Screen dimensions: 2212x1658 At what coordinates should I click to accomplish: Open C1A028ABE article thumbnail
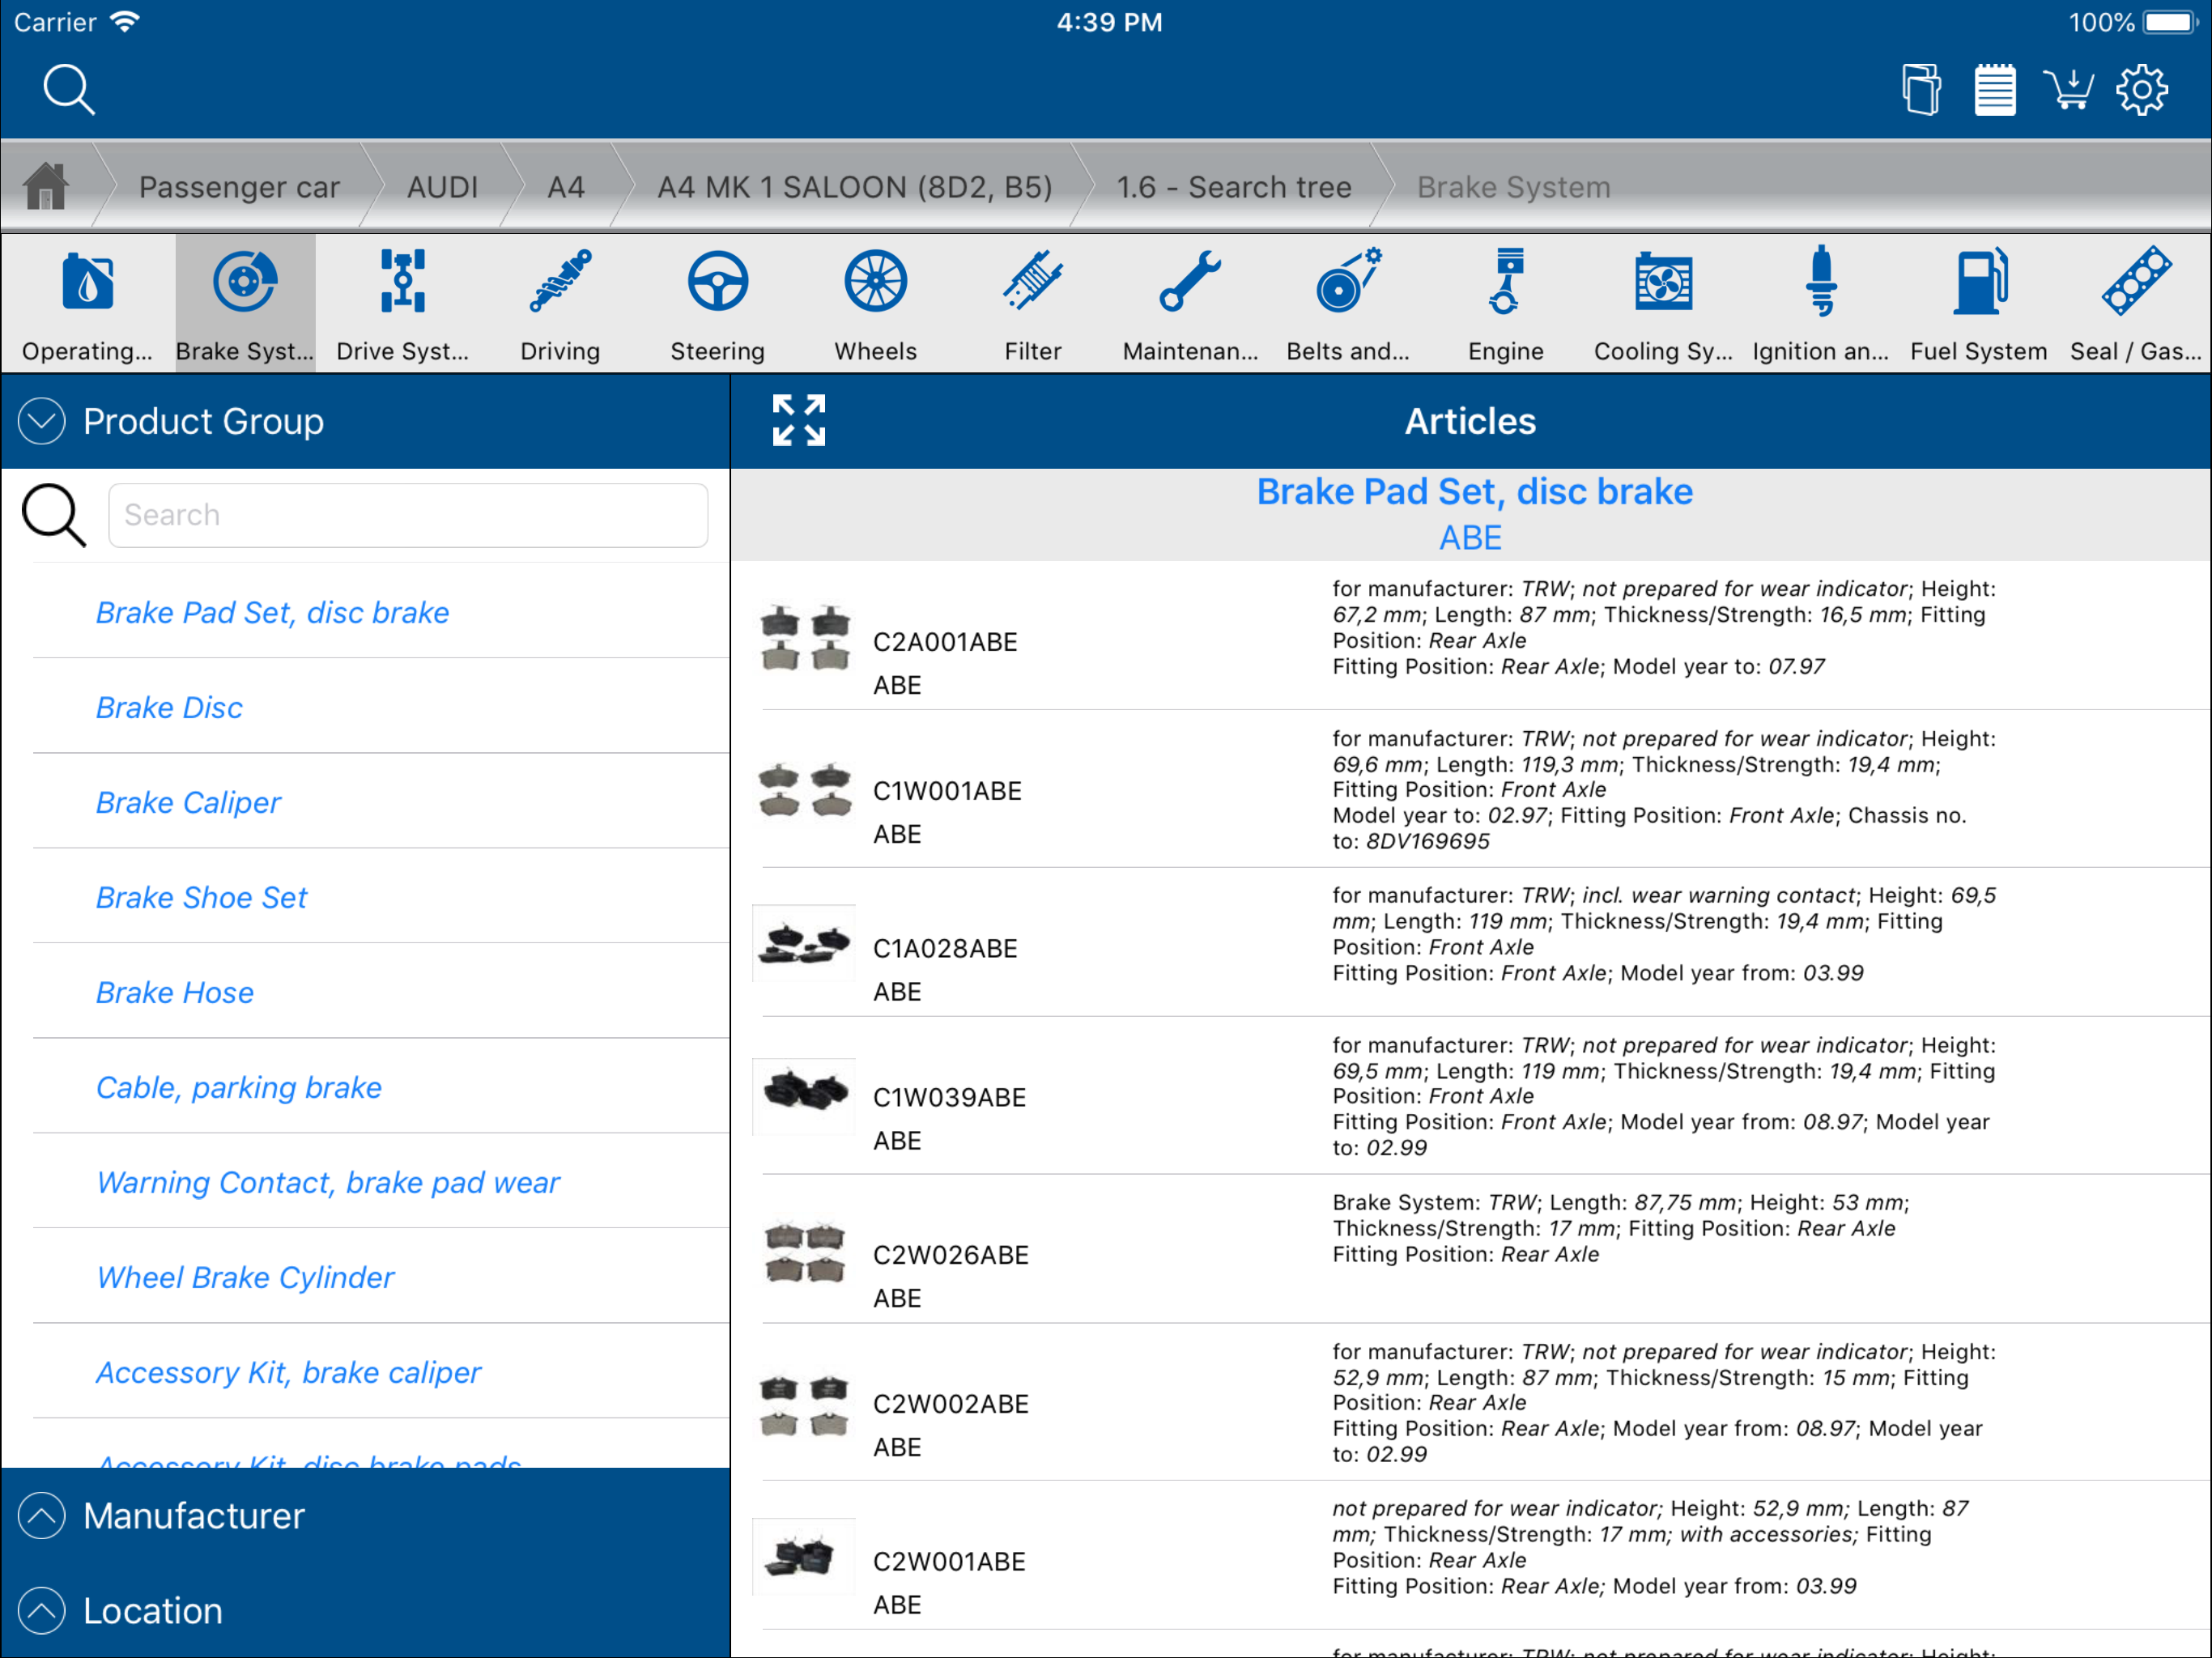click(x=804, y=944)
